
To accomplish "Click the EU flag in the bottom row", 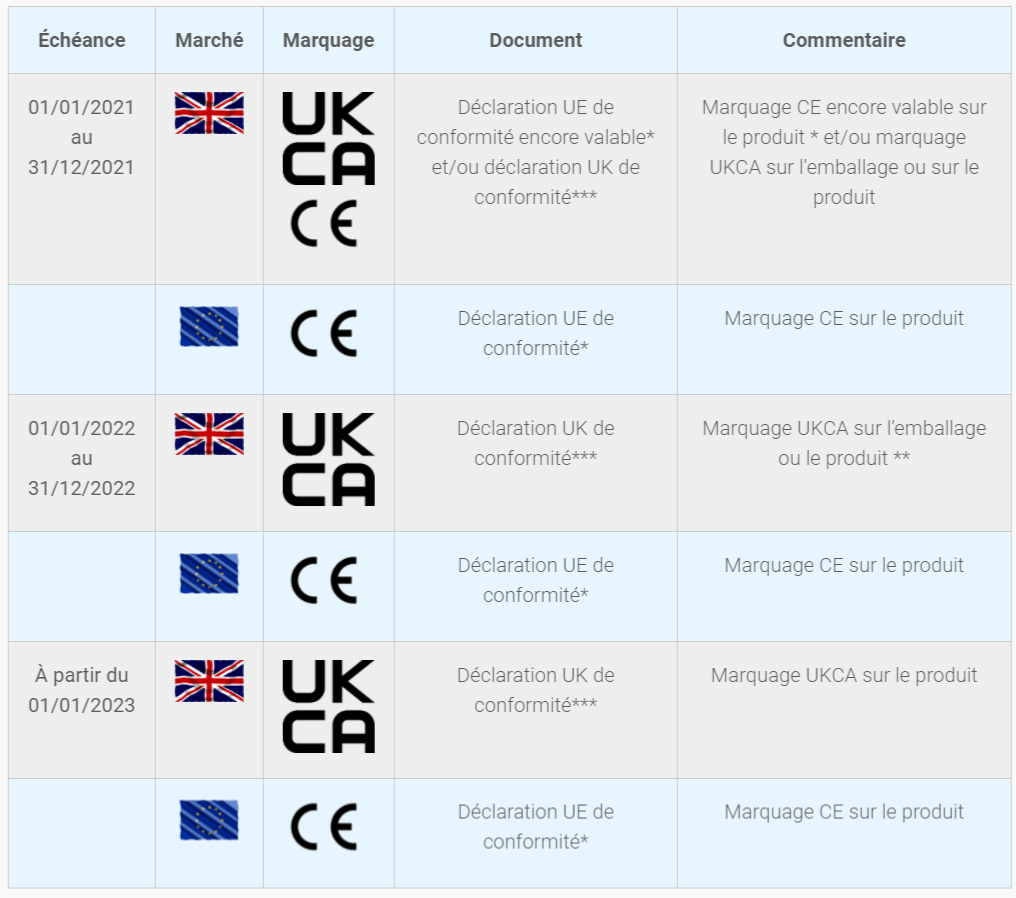I will (209, 820).
